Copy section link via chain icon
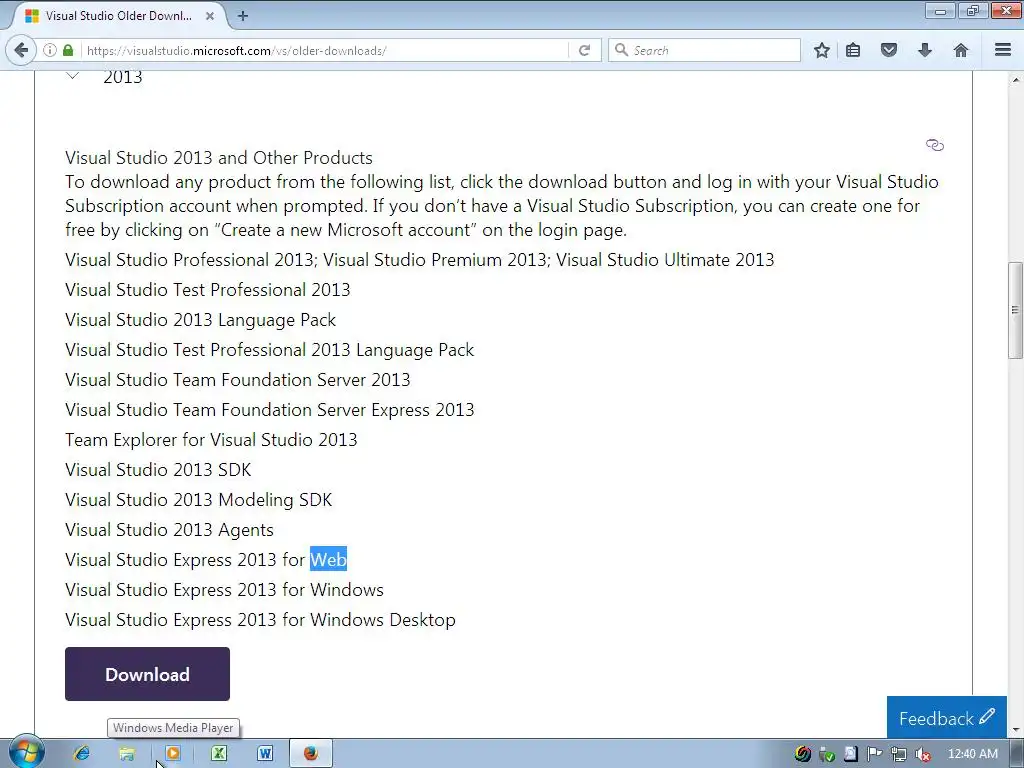Viewport: 1024px width, 768px height. click(x=935, y=145)
